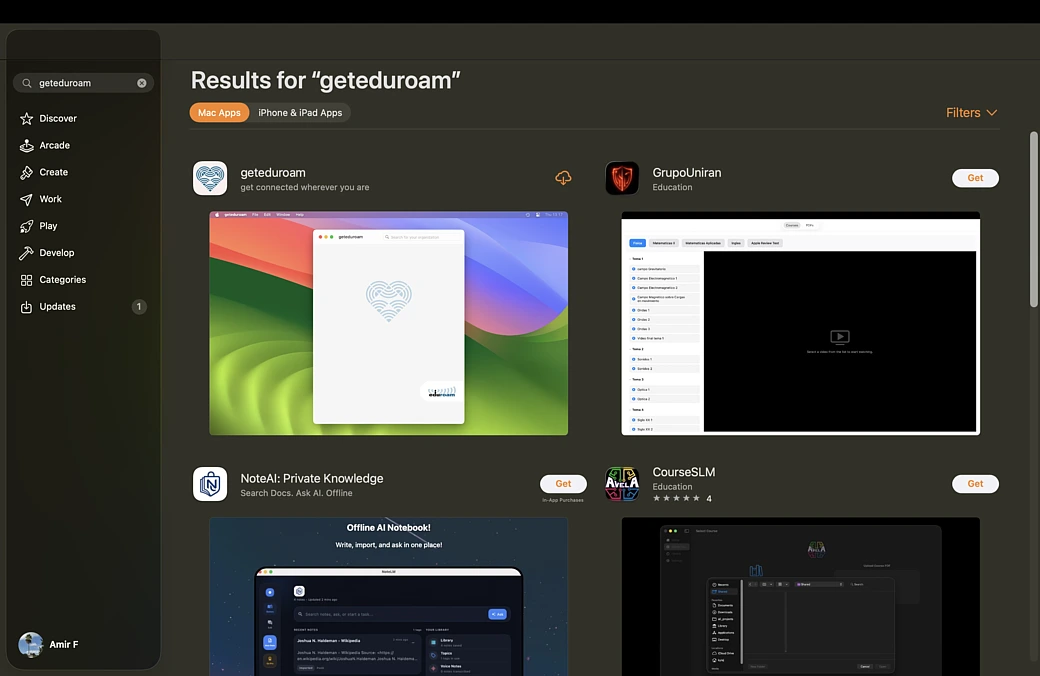Click the Play rocket icon
This screenshot has width=1040, height=676.
(x=27, y=226)
